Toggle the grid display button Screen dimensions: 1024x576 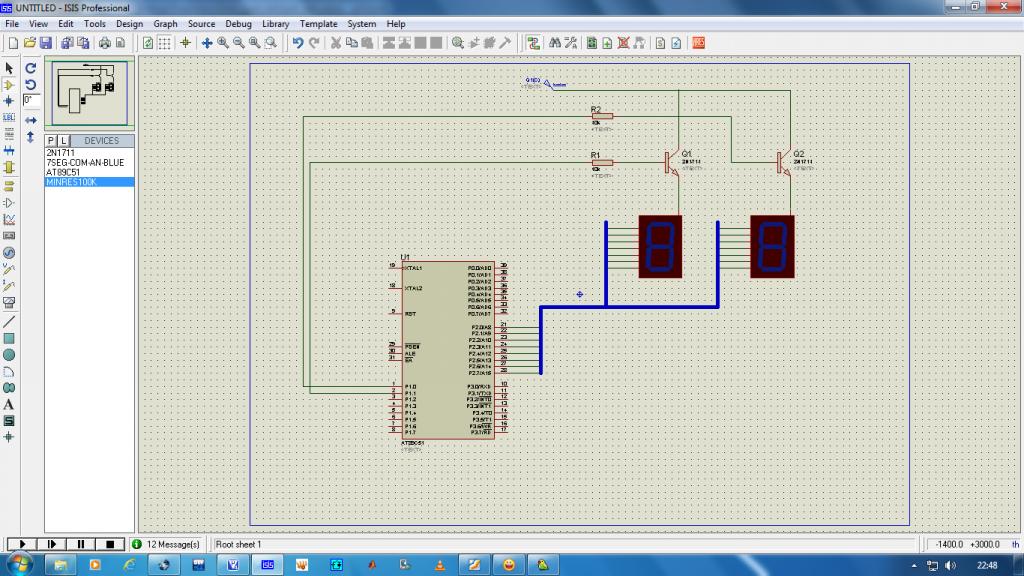pyautogui.click(x=164, y=43)
